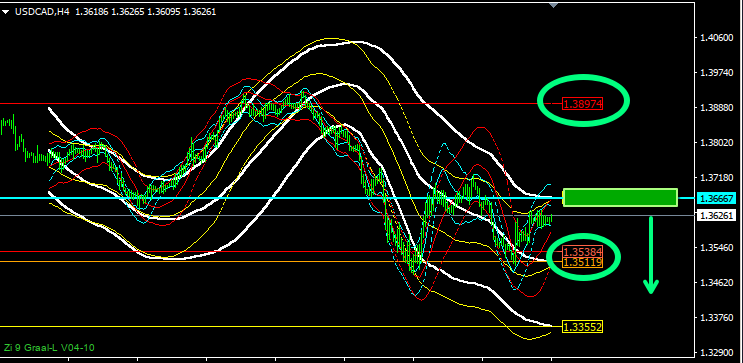This screenshot has height=363, width=743.
Task: Click 1.35460 on the price scale
Action: pyautogui.click(x=717, y=248)
